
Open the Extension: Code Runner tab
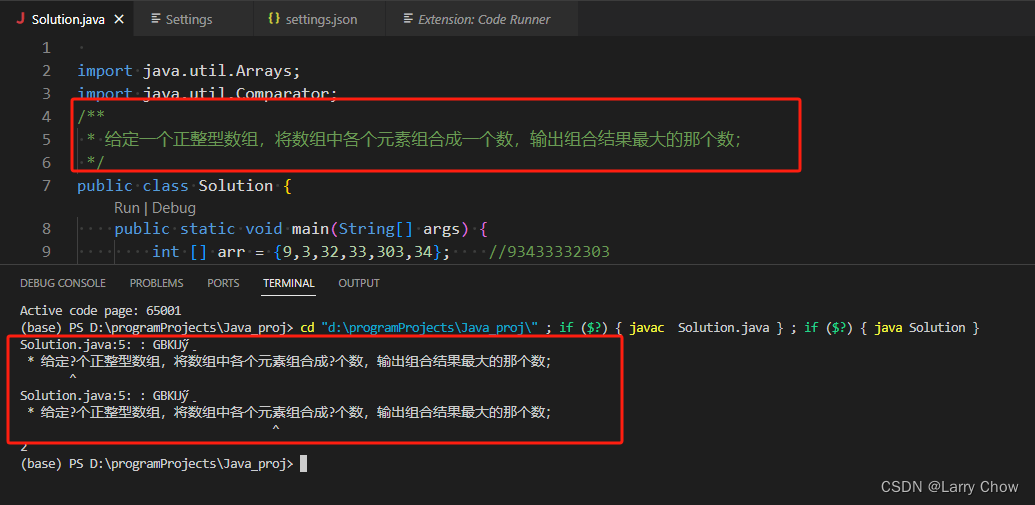click(484, 19)
